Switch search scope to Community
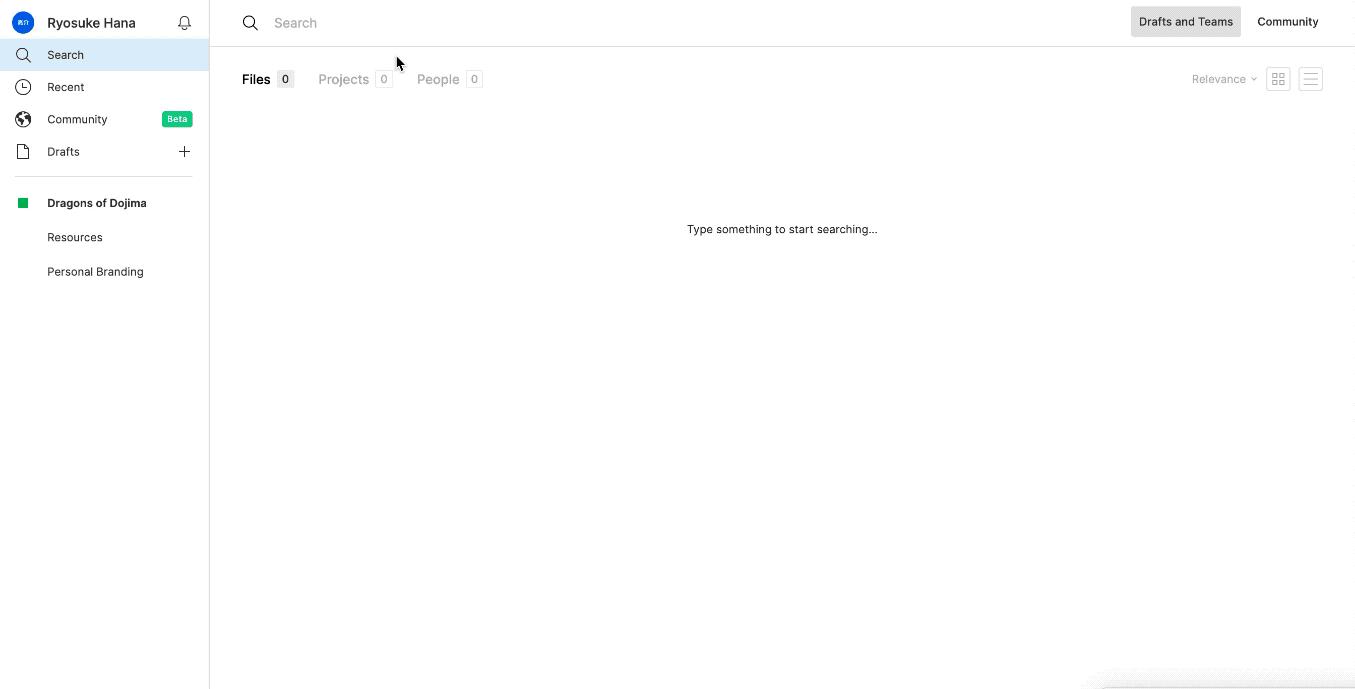1355x689 pixels. click(x=1287, y=21)
